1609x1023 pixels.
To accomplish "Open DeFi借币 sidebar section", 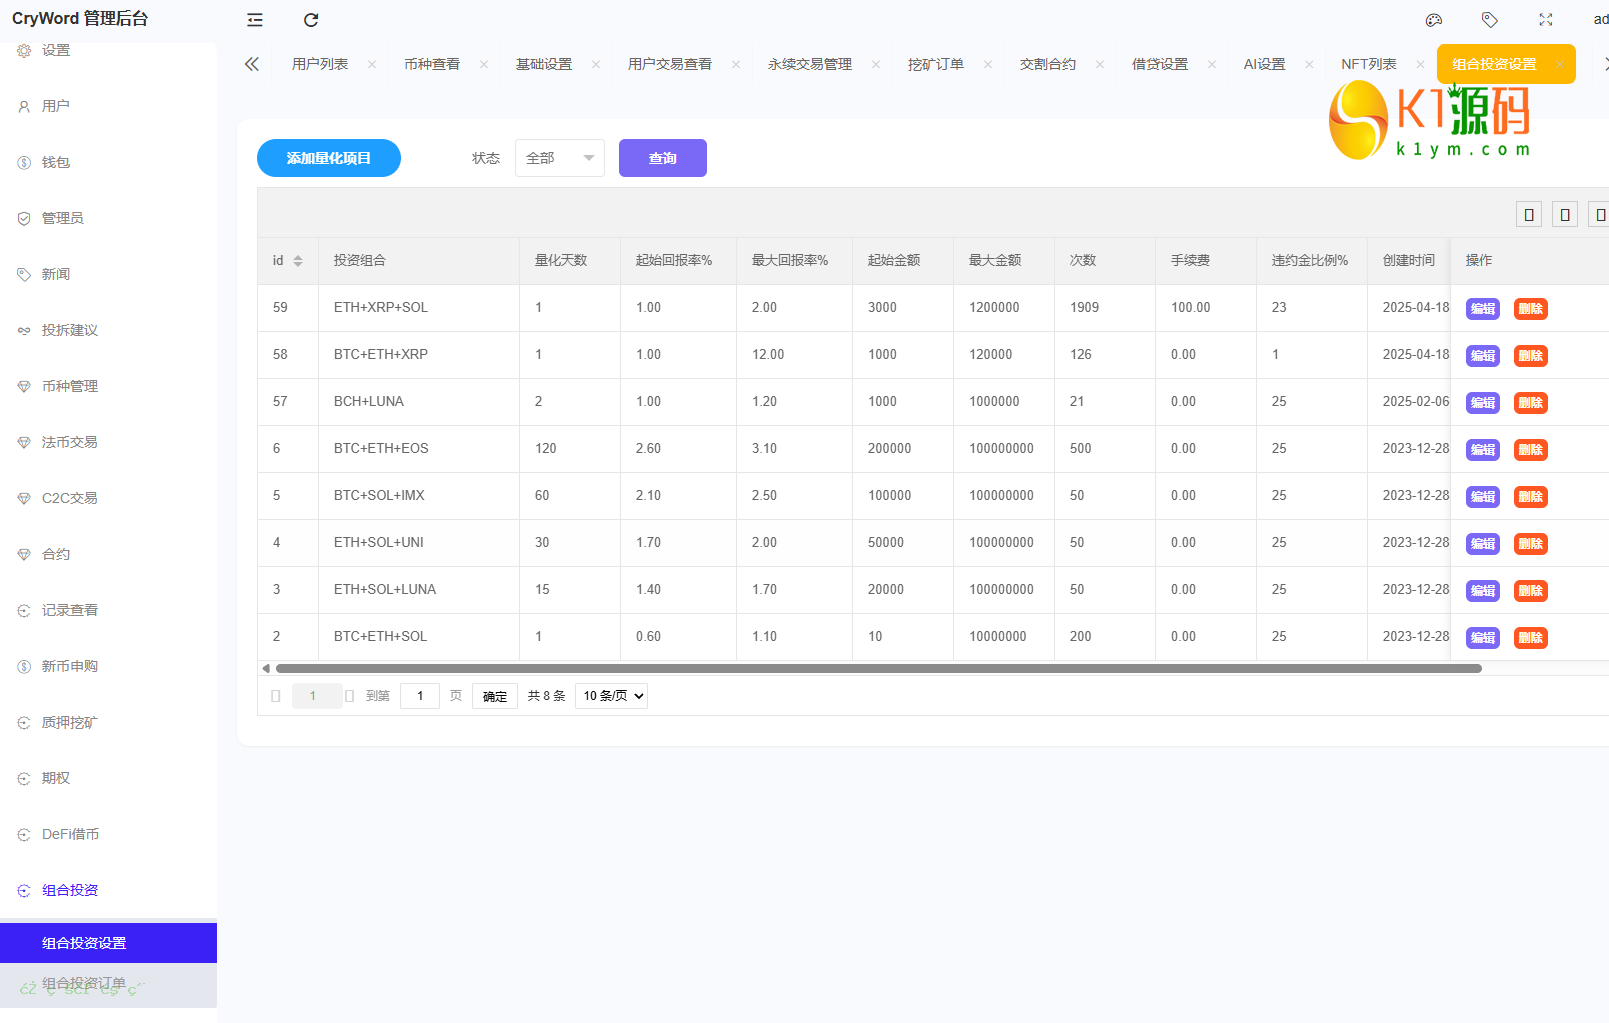I will coord(108,834).
